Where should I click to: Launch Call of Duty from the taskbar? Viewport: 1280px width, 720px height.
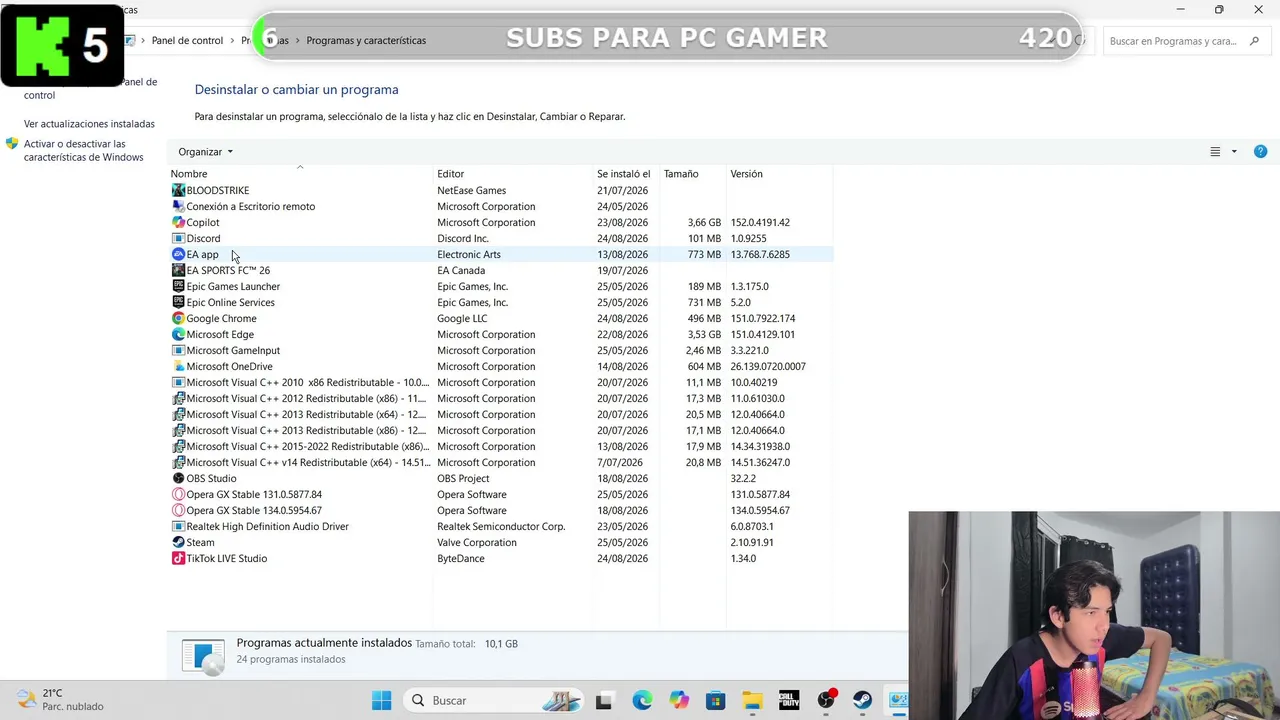pyautogui.click(x=789, y=700)
